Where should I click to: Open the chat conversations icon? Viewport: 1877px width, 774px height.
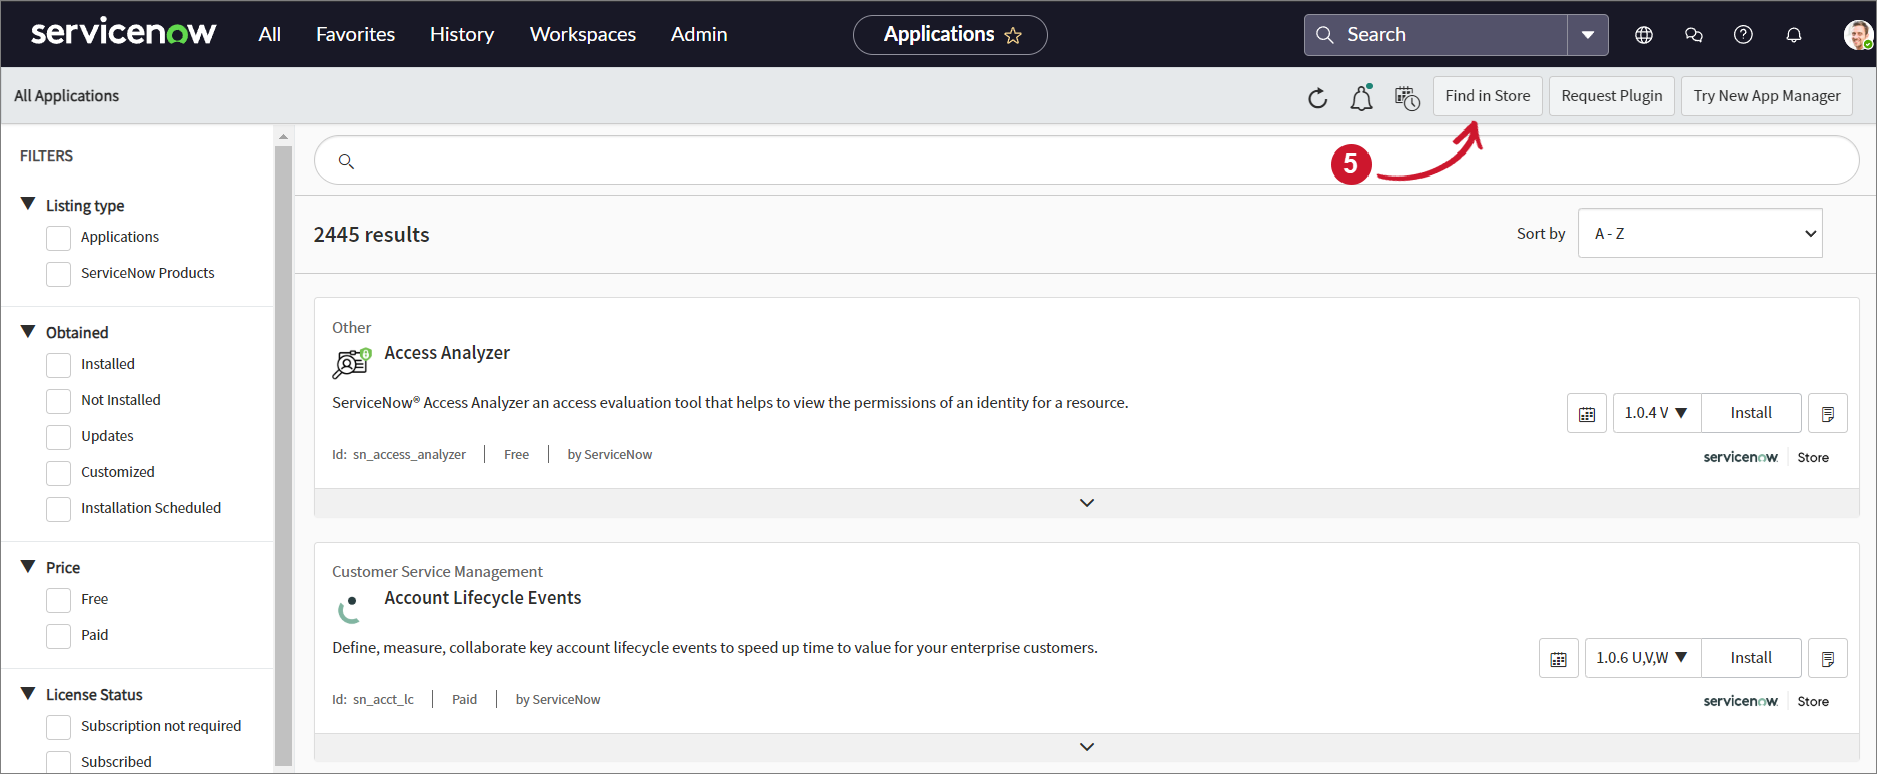pyautogui.click(x=1693, y=35)
